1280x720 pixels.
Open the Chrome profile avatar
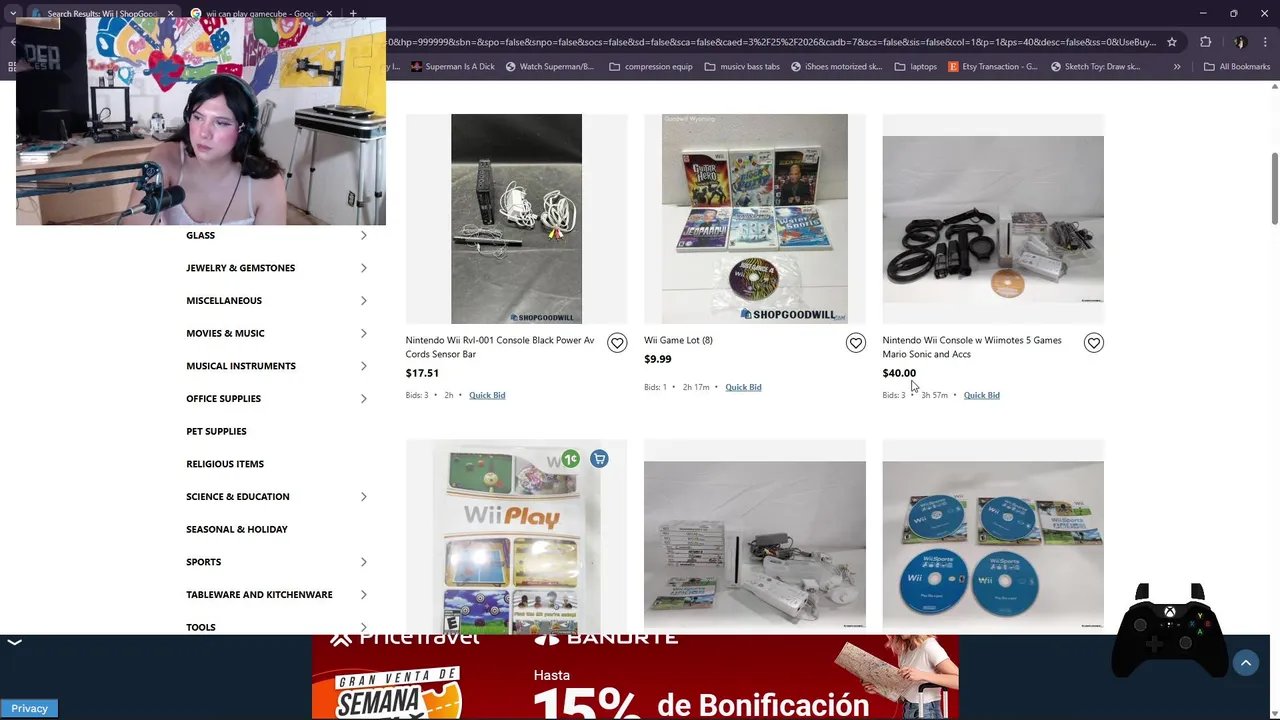coord(1240,42)
